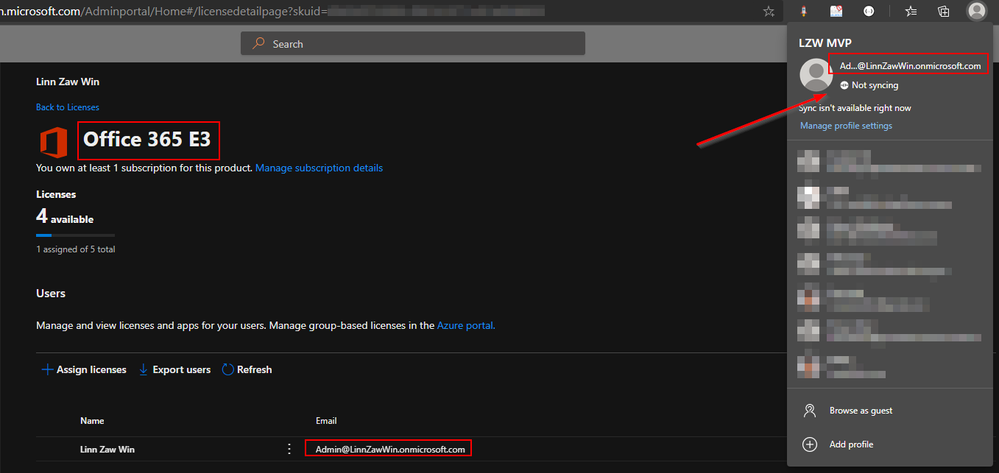The width and height of the screenshot is (999, 473).
Task: Sort by the Name column header
Action: point(92,421)
